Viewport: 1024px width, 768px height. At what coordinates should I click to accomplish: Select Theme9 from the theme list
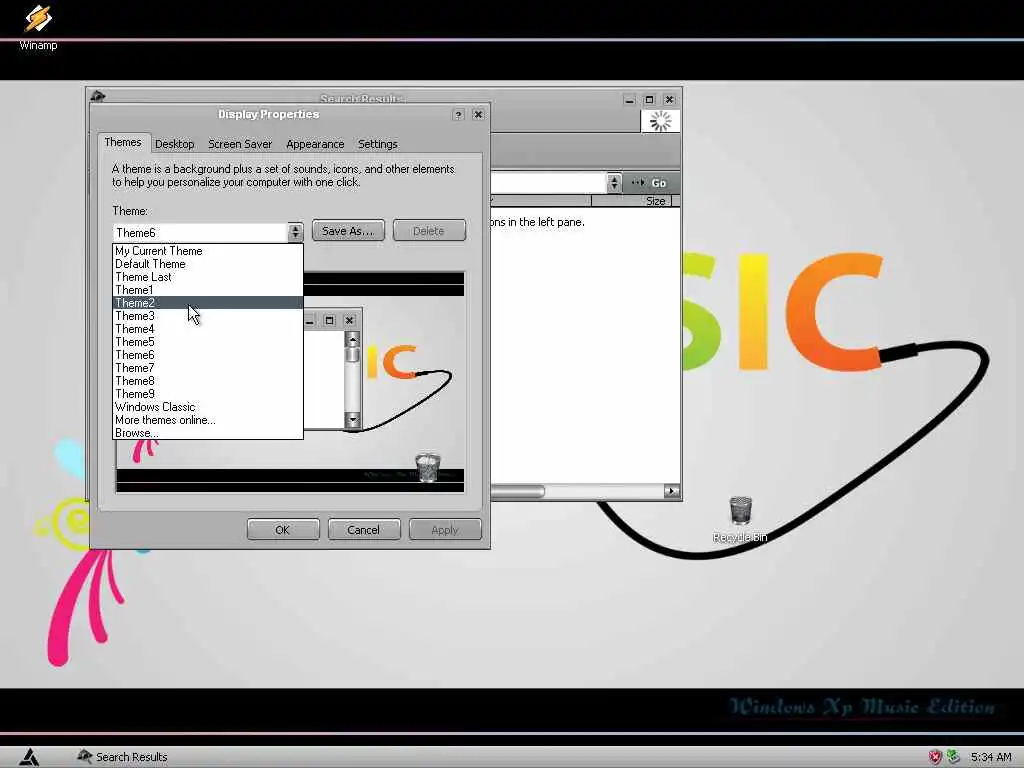208,394
